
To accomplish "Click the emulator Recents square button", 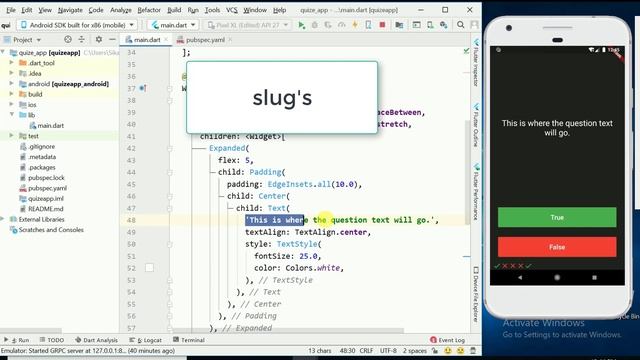I will pos(594,277).
